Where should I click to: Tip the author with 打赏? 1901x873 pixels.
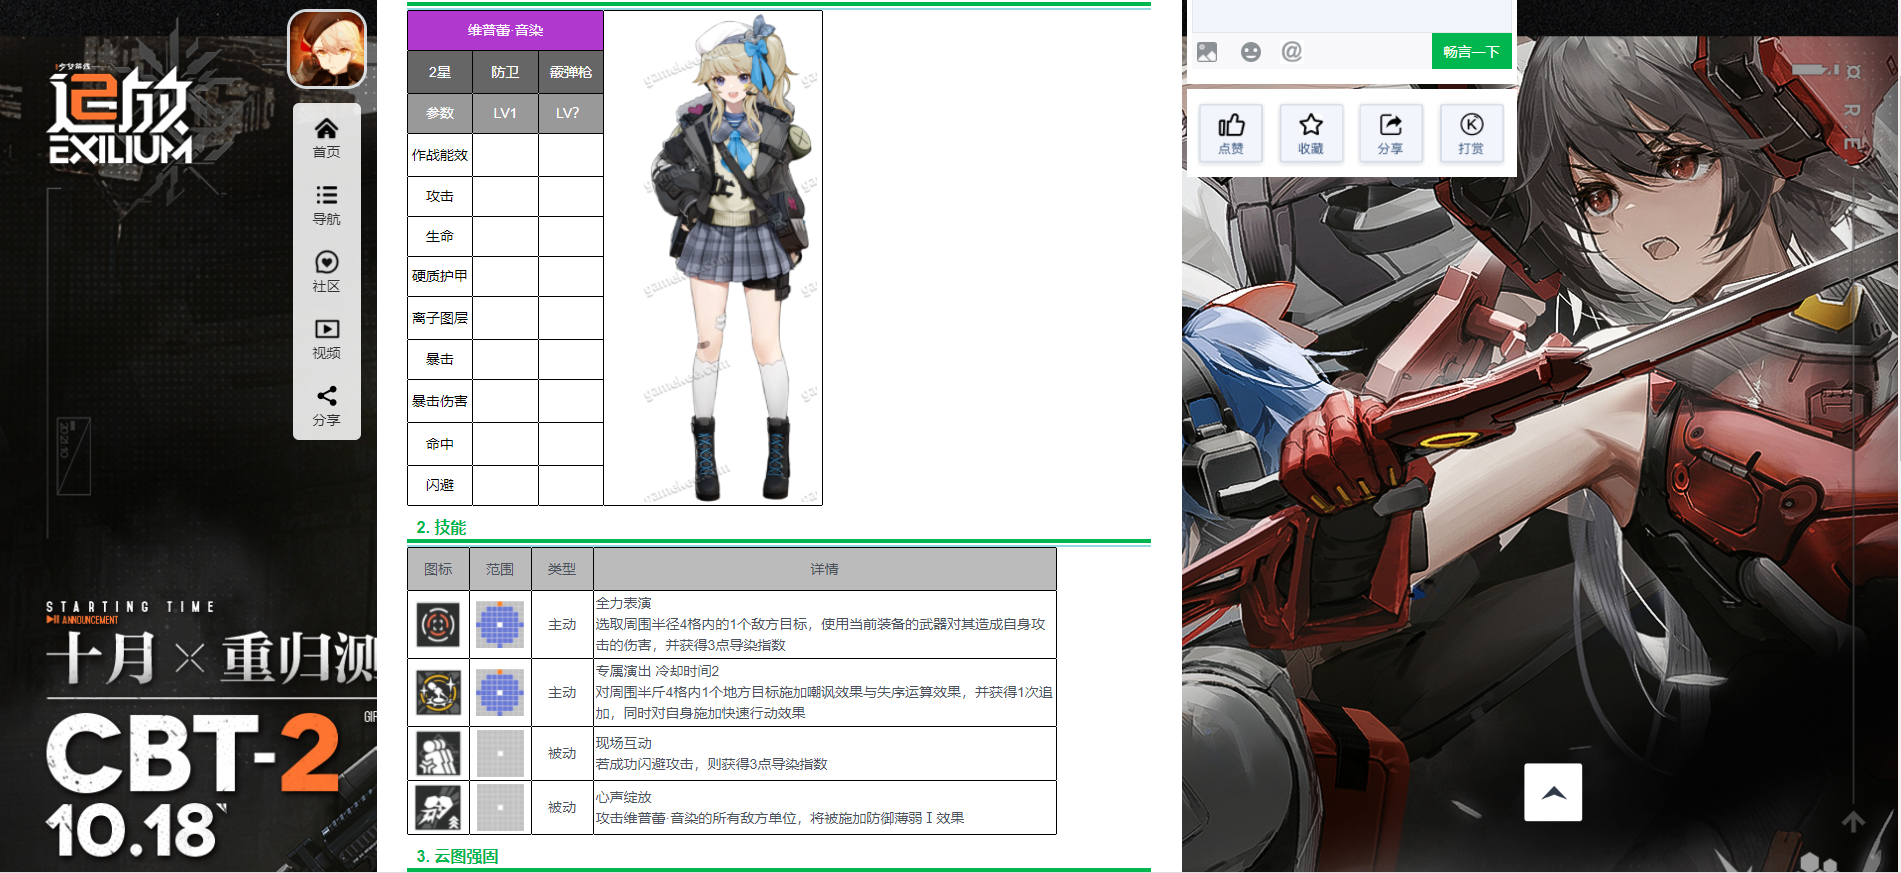1471,134
